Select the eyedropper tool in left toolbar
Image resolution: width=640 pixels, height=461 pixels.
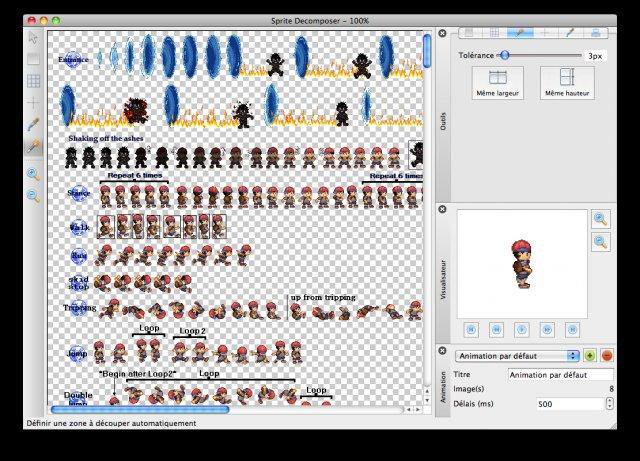click(33, 124)
